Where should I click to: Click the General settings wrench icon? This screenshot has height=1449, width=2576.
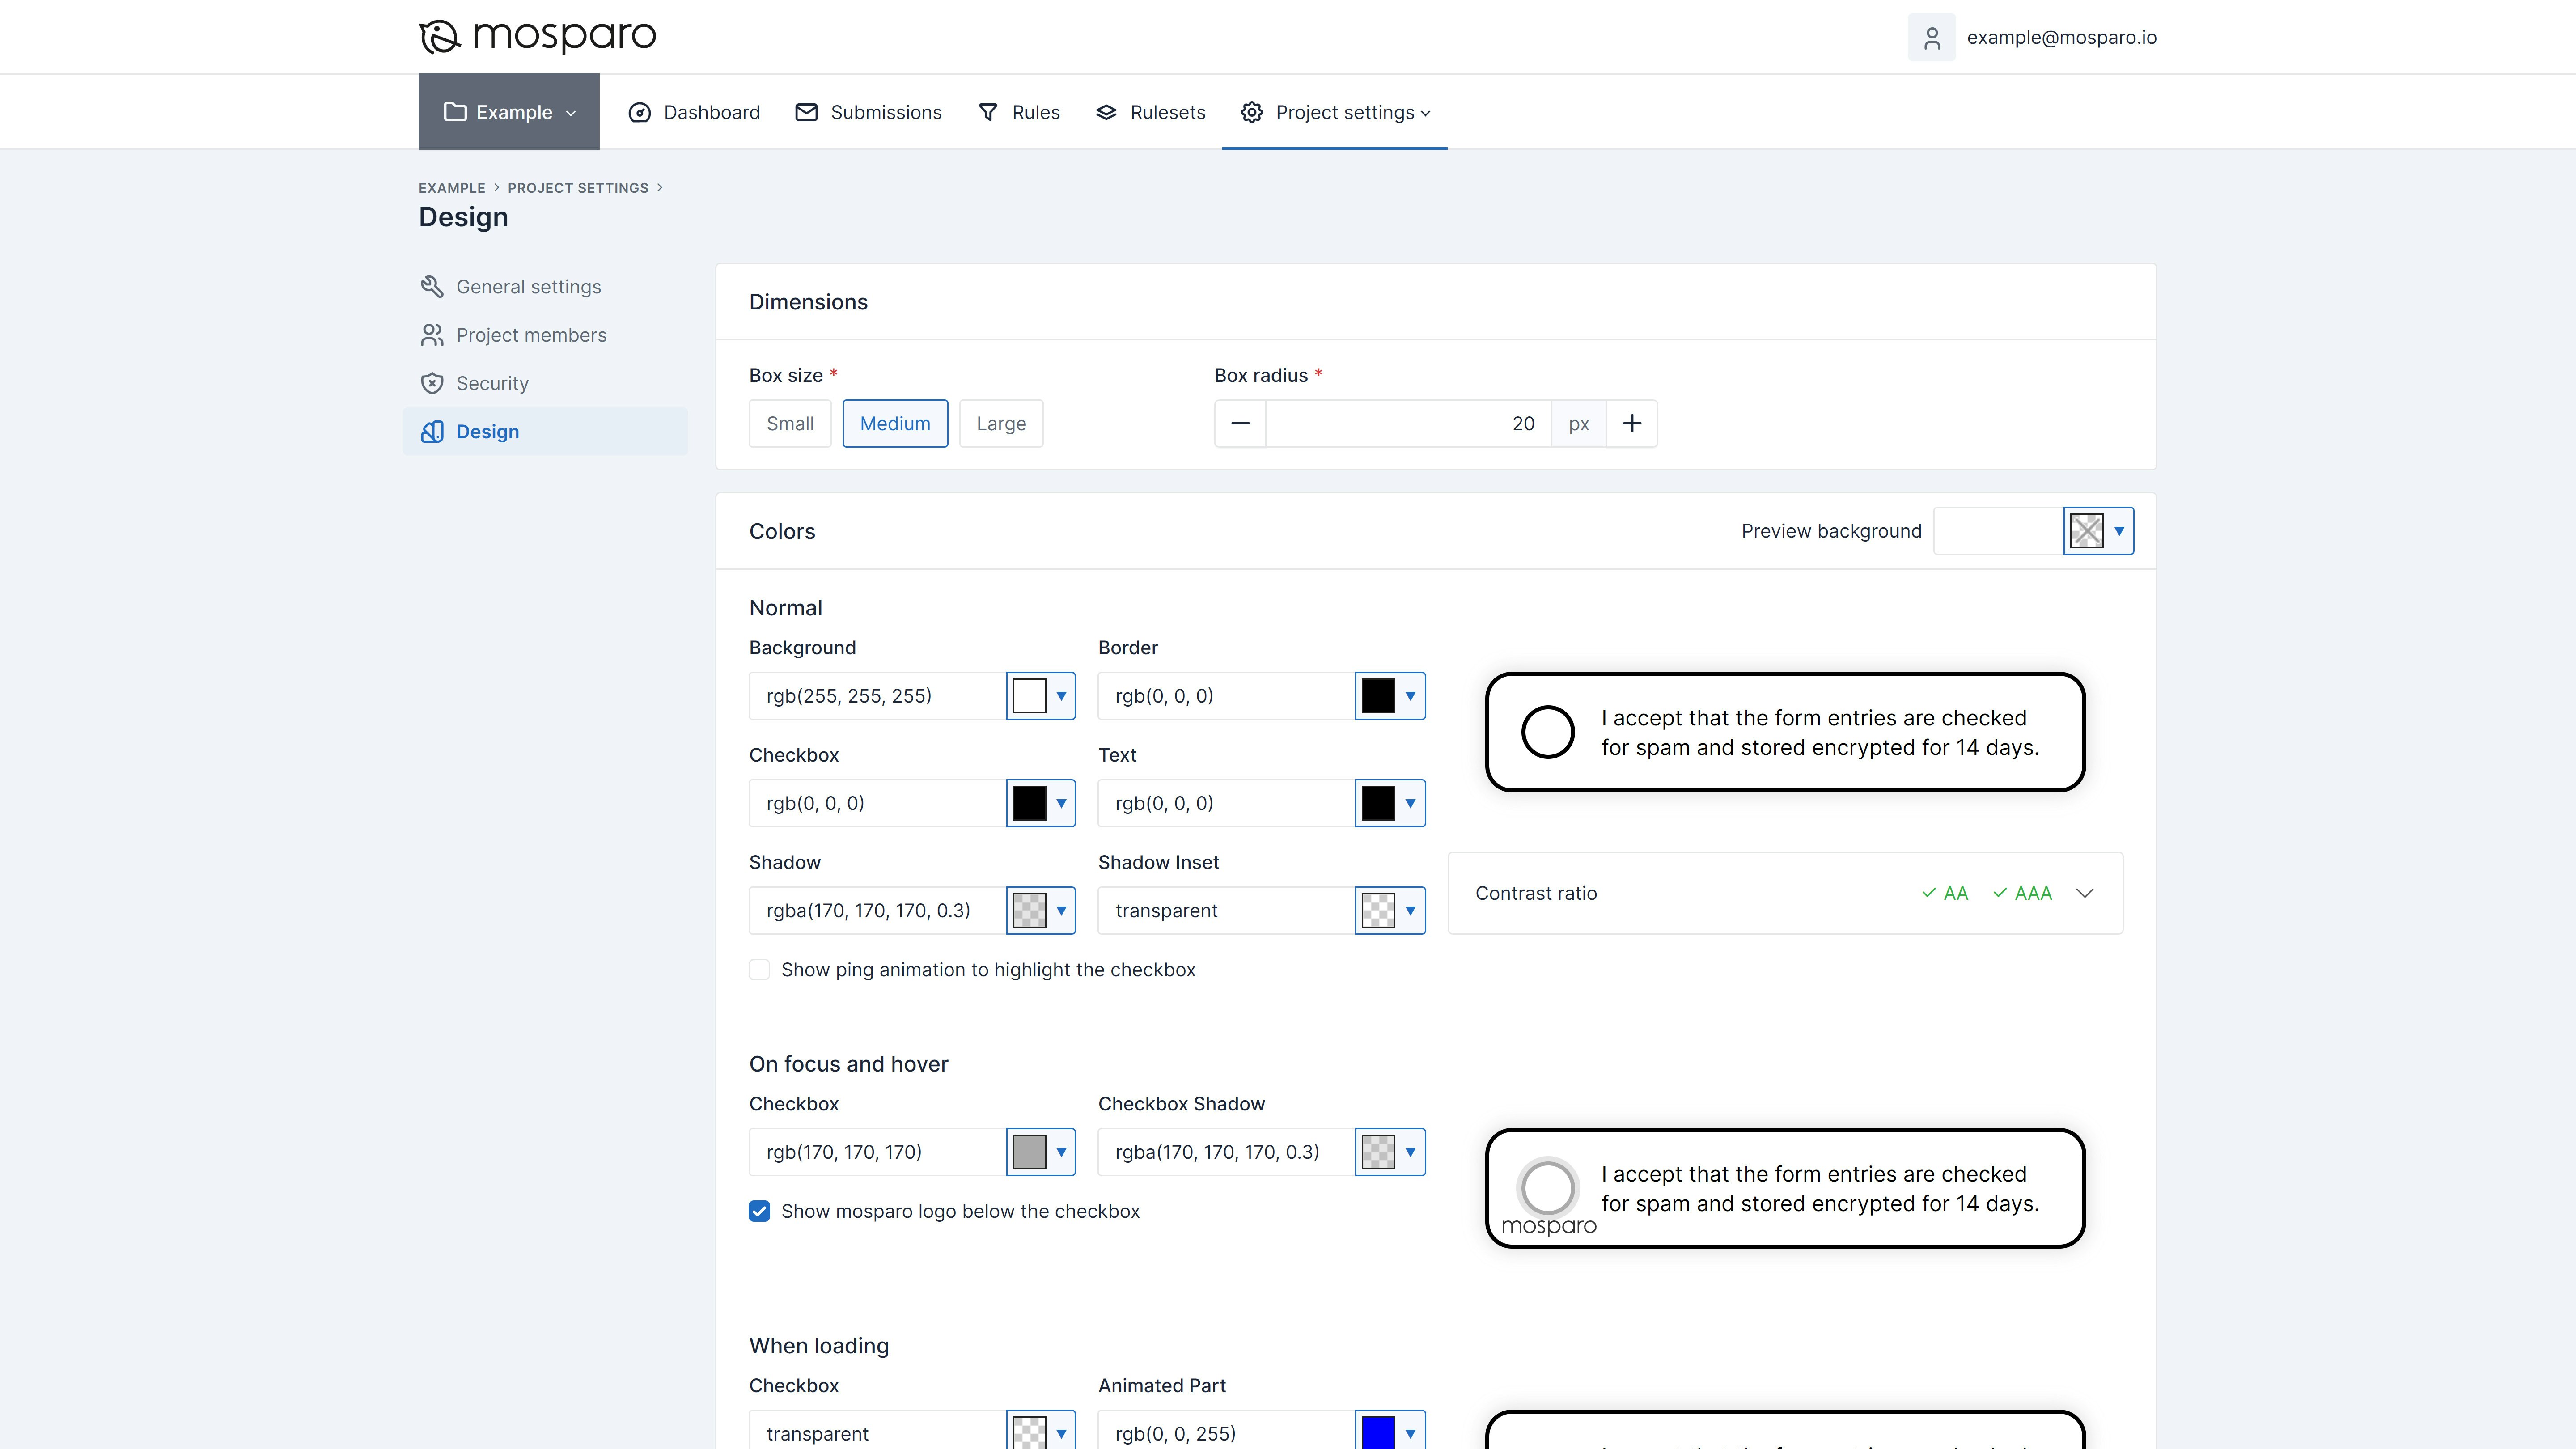point(432,287)
